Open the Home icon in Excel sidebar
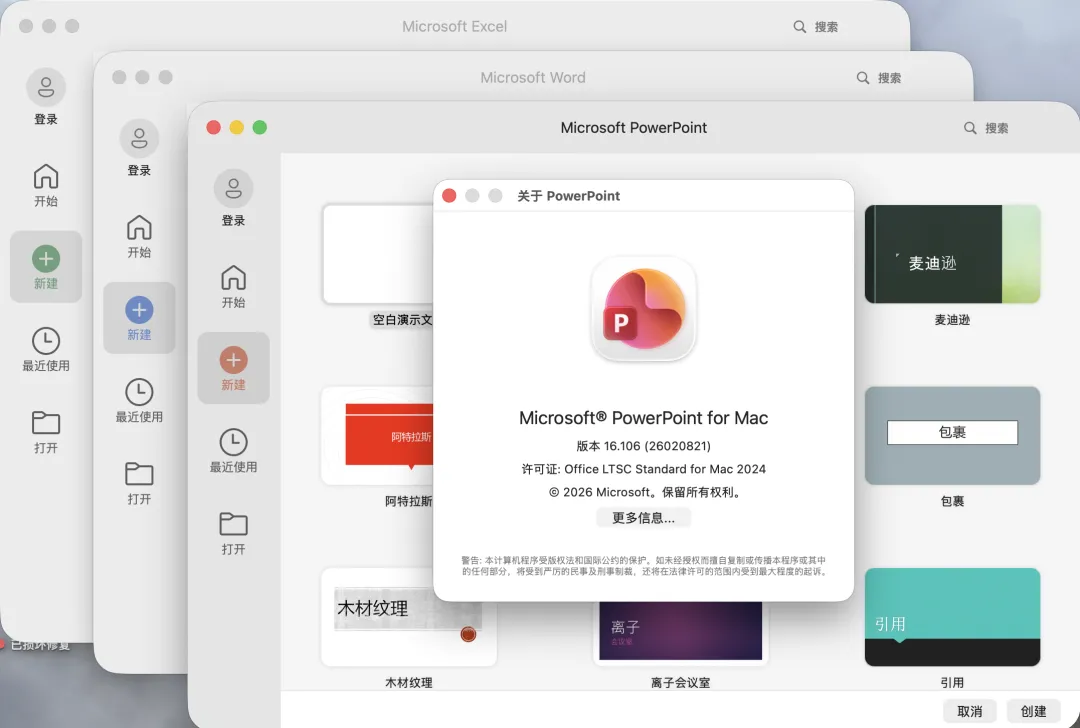The image size is (1080, 728). point(46,176)
